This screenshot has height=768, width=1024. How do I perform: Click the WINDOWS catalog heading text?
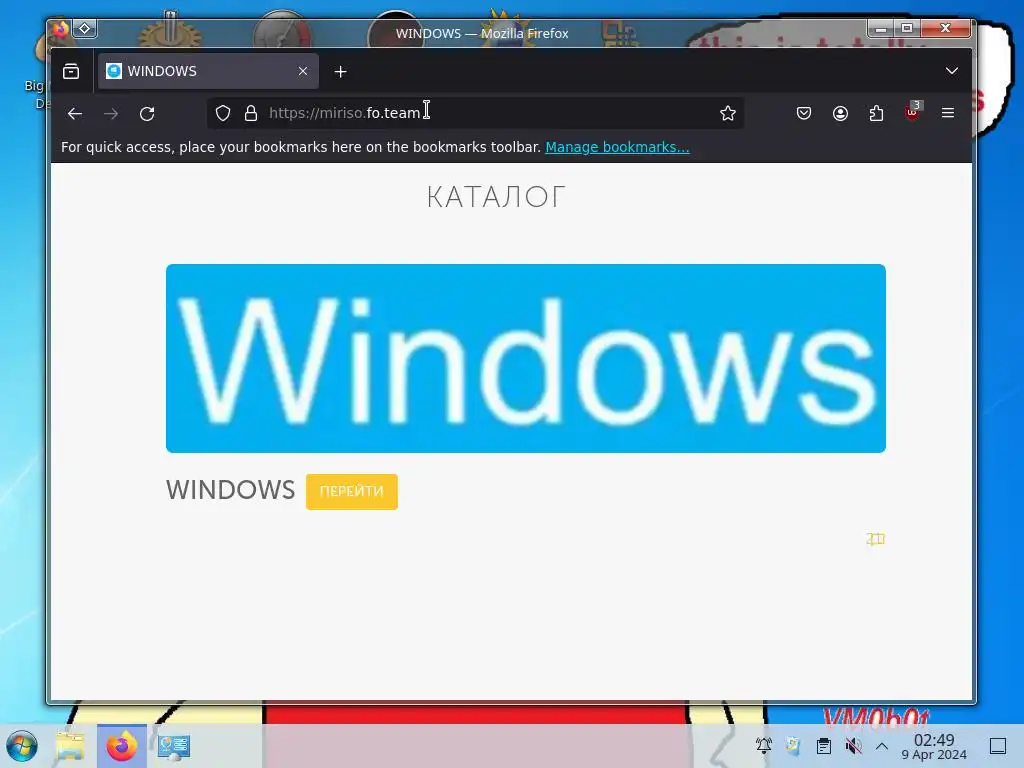tap(231, 490)
